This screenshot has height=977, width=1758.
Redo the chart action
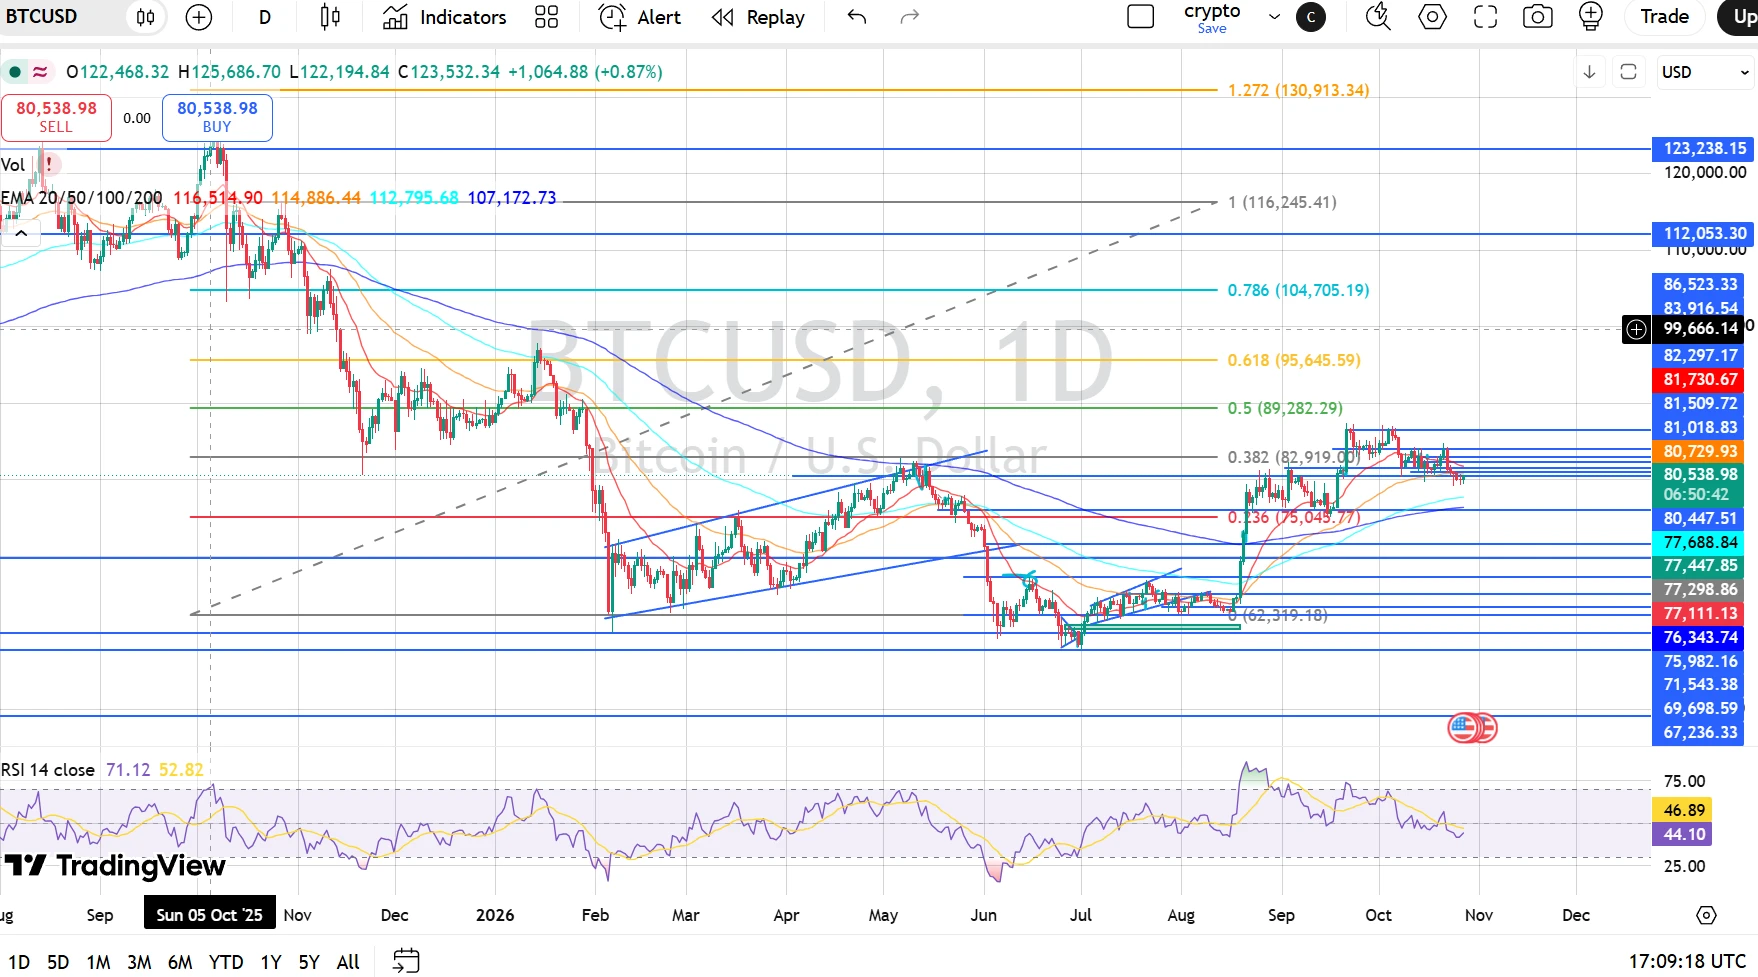pos(910,17)
